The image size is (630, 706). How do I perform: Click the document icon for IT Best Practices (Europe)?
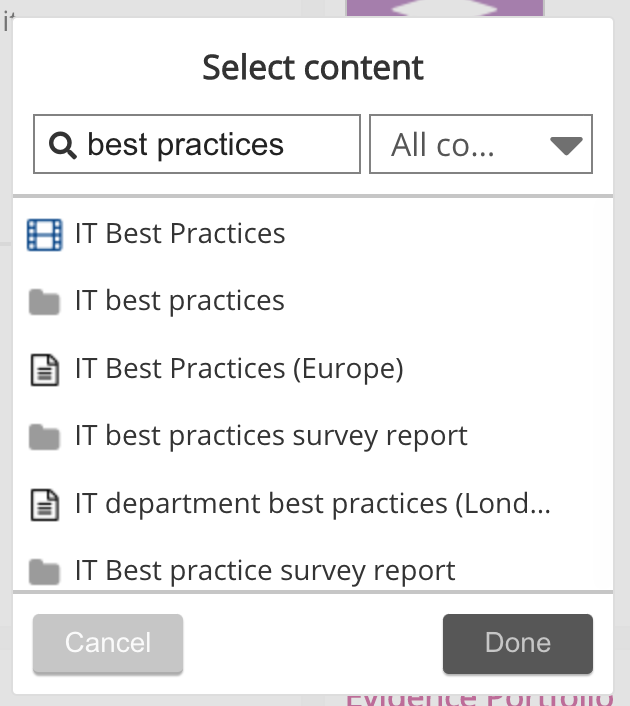pyautogui.click(x=44, y=370)
